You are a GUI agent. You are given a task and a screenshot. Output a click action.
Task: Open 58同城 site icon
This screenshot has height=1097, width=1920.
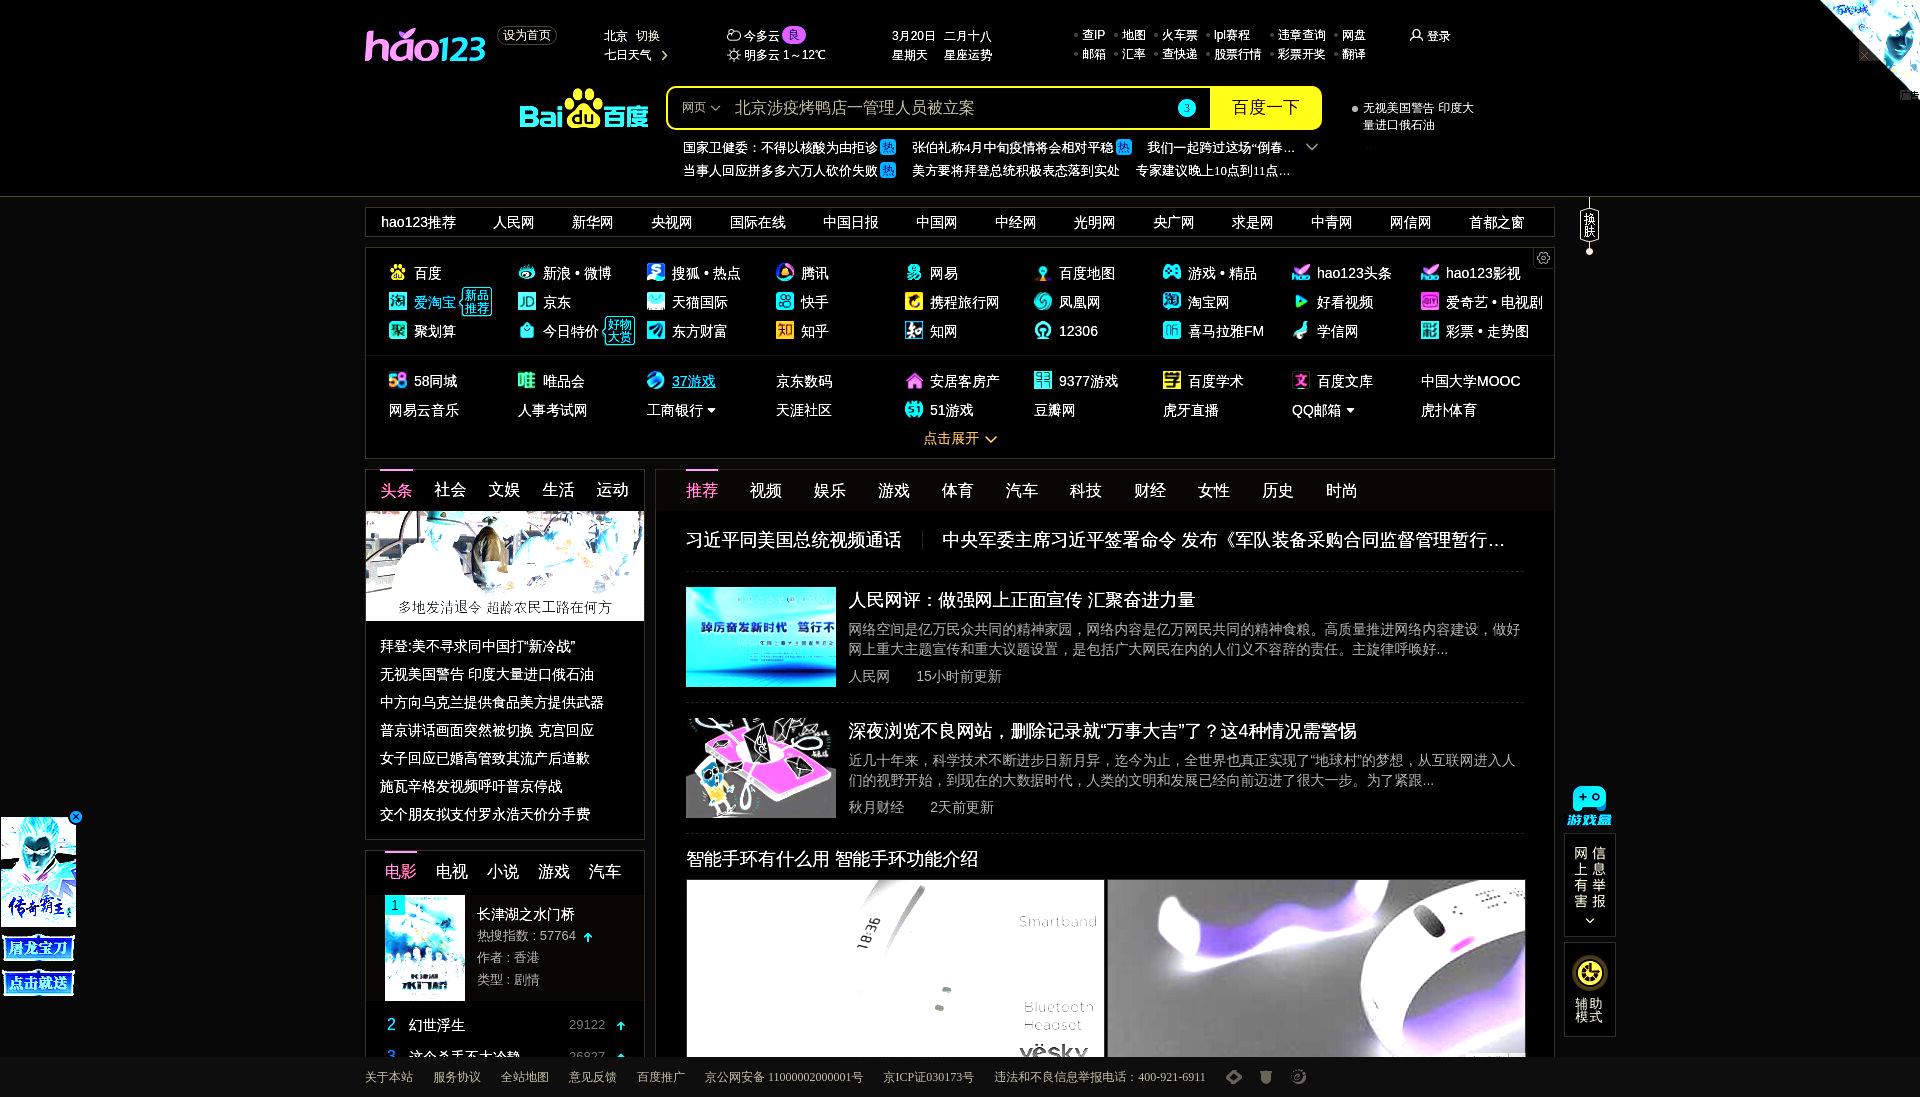(x=398, y=380)
